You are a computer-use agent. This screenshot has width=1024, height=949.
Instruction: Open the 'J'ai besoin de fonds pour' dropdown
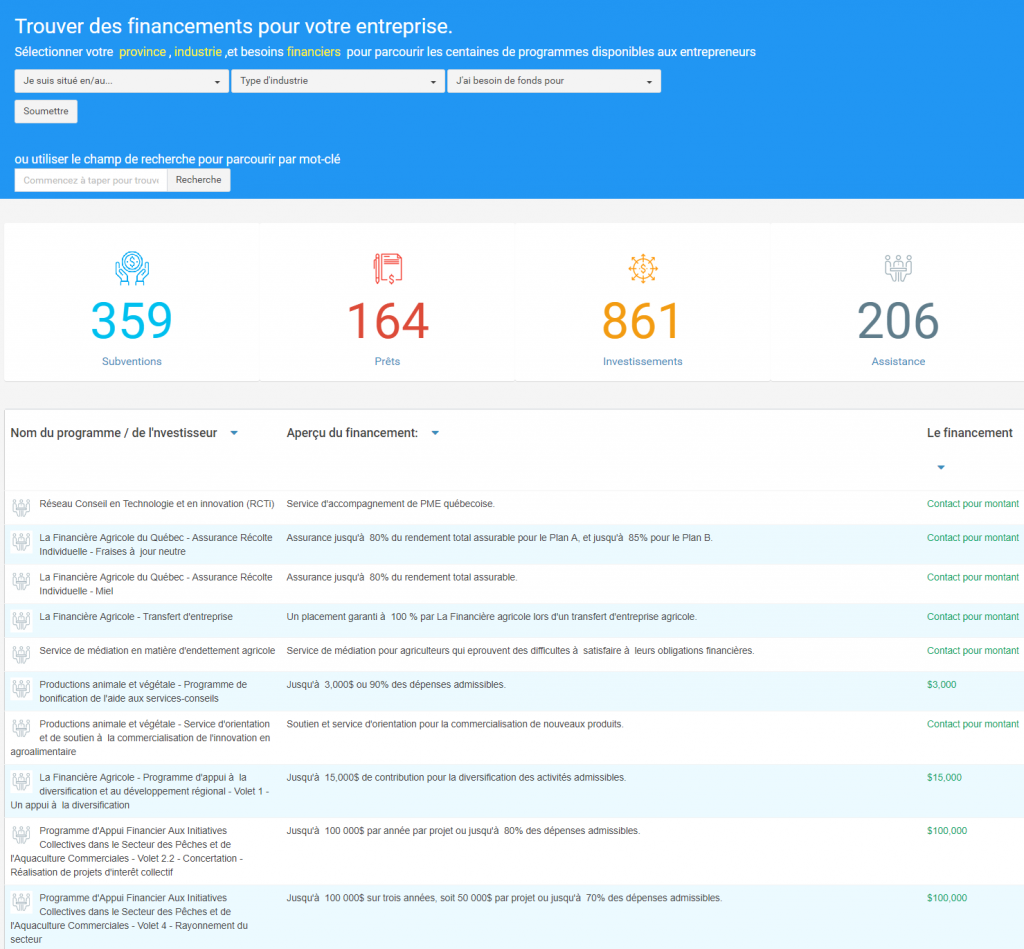pos(554,81)
